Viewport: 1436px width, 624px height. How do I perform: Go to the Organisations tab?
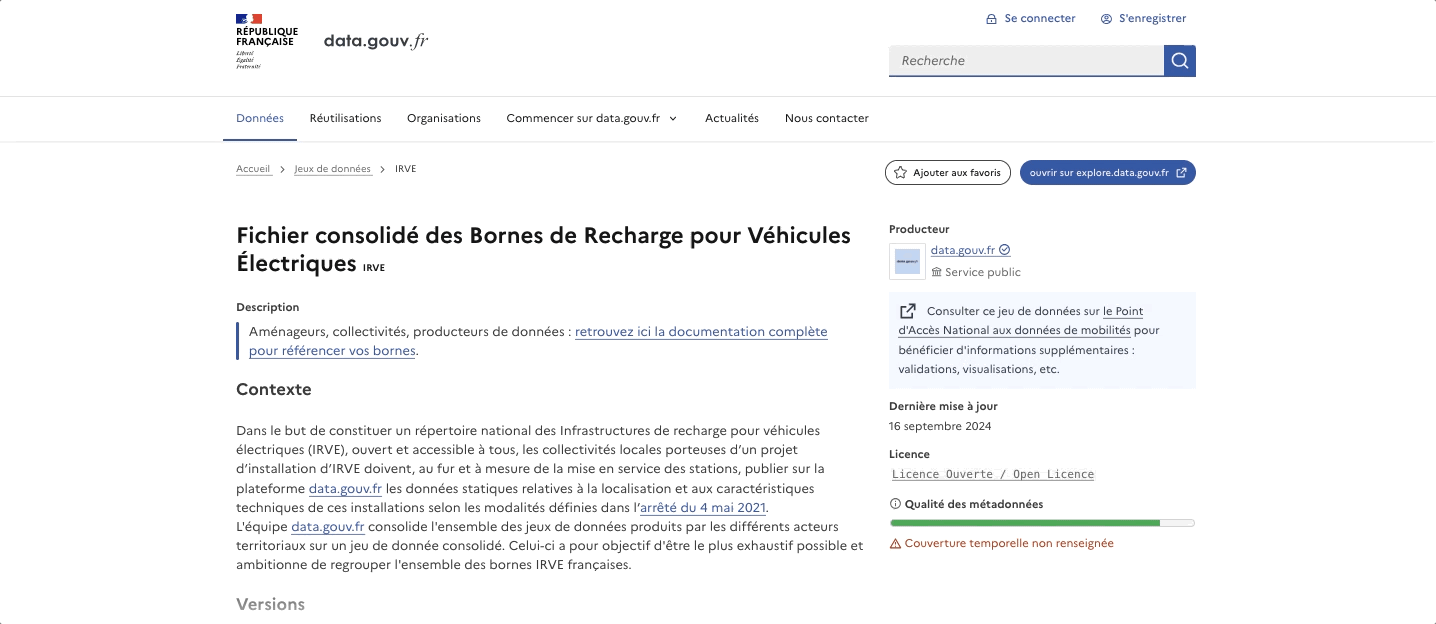(x=444, y=118)
